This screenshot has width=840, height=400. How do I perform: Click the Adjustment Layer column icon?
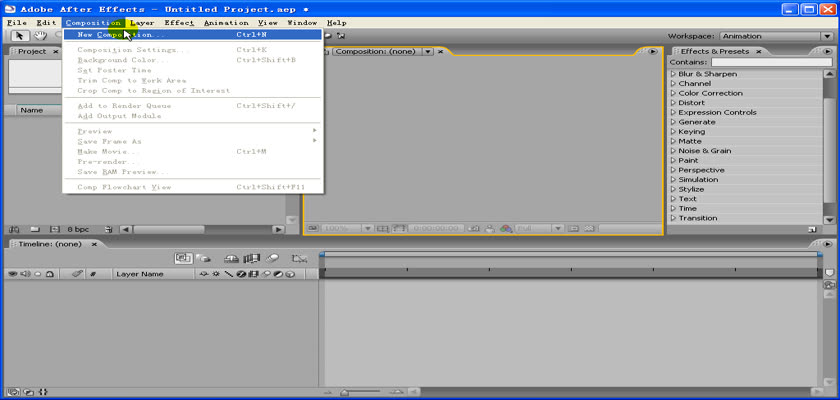pos(278,274)
